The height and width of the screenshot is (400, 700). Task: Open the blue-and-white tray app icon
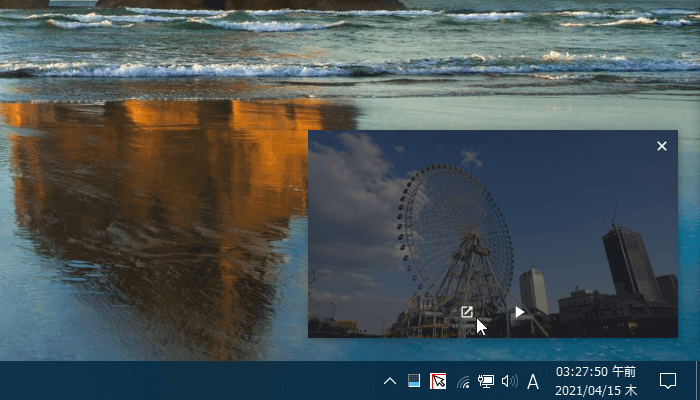[414, 381]
